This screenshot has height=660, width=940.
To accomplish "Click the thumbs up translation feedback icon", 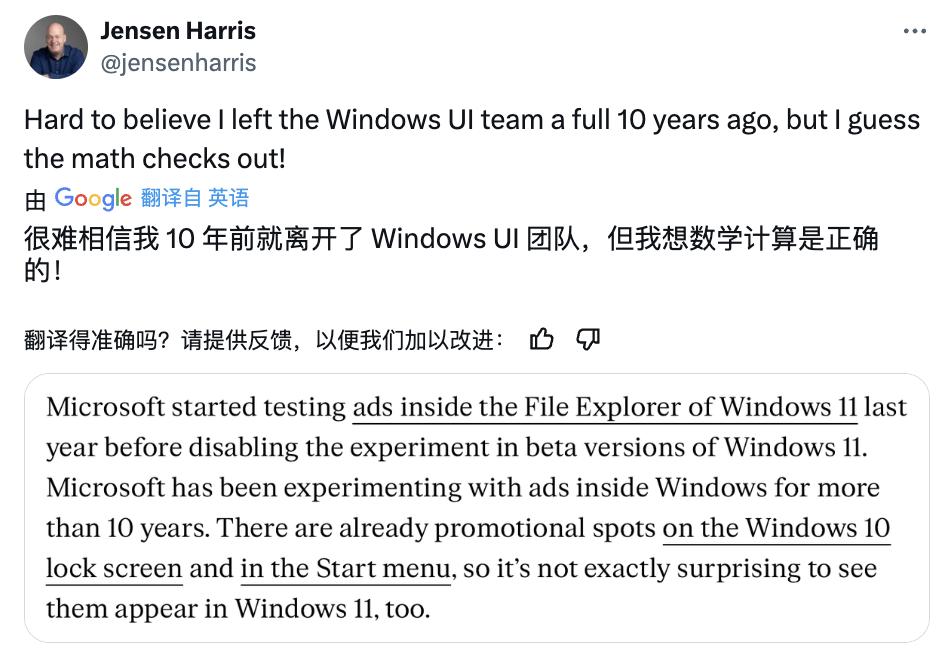I will coord(541,339).
